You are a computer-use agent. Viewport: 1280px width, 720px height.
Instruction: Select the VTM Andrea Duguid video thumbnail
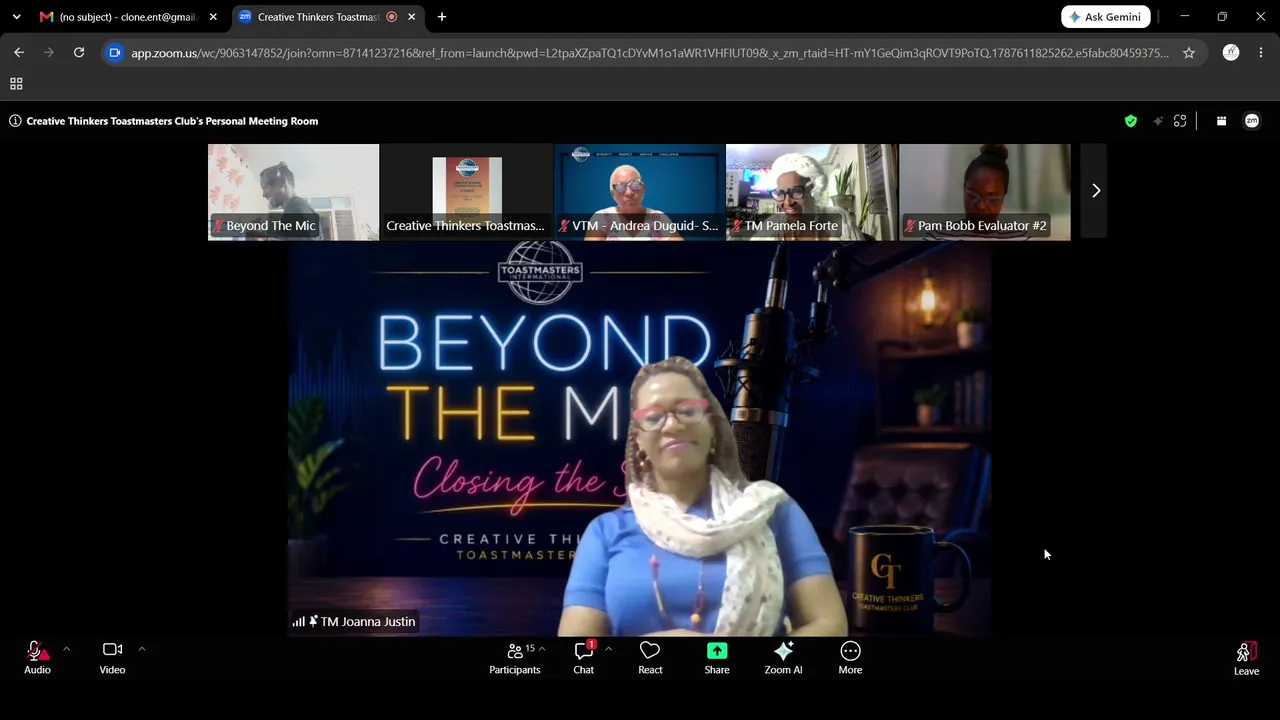[639, 192]
